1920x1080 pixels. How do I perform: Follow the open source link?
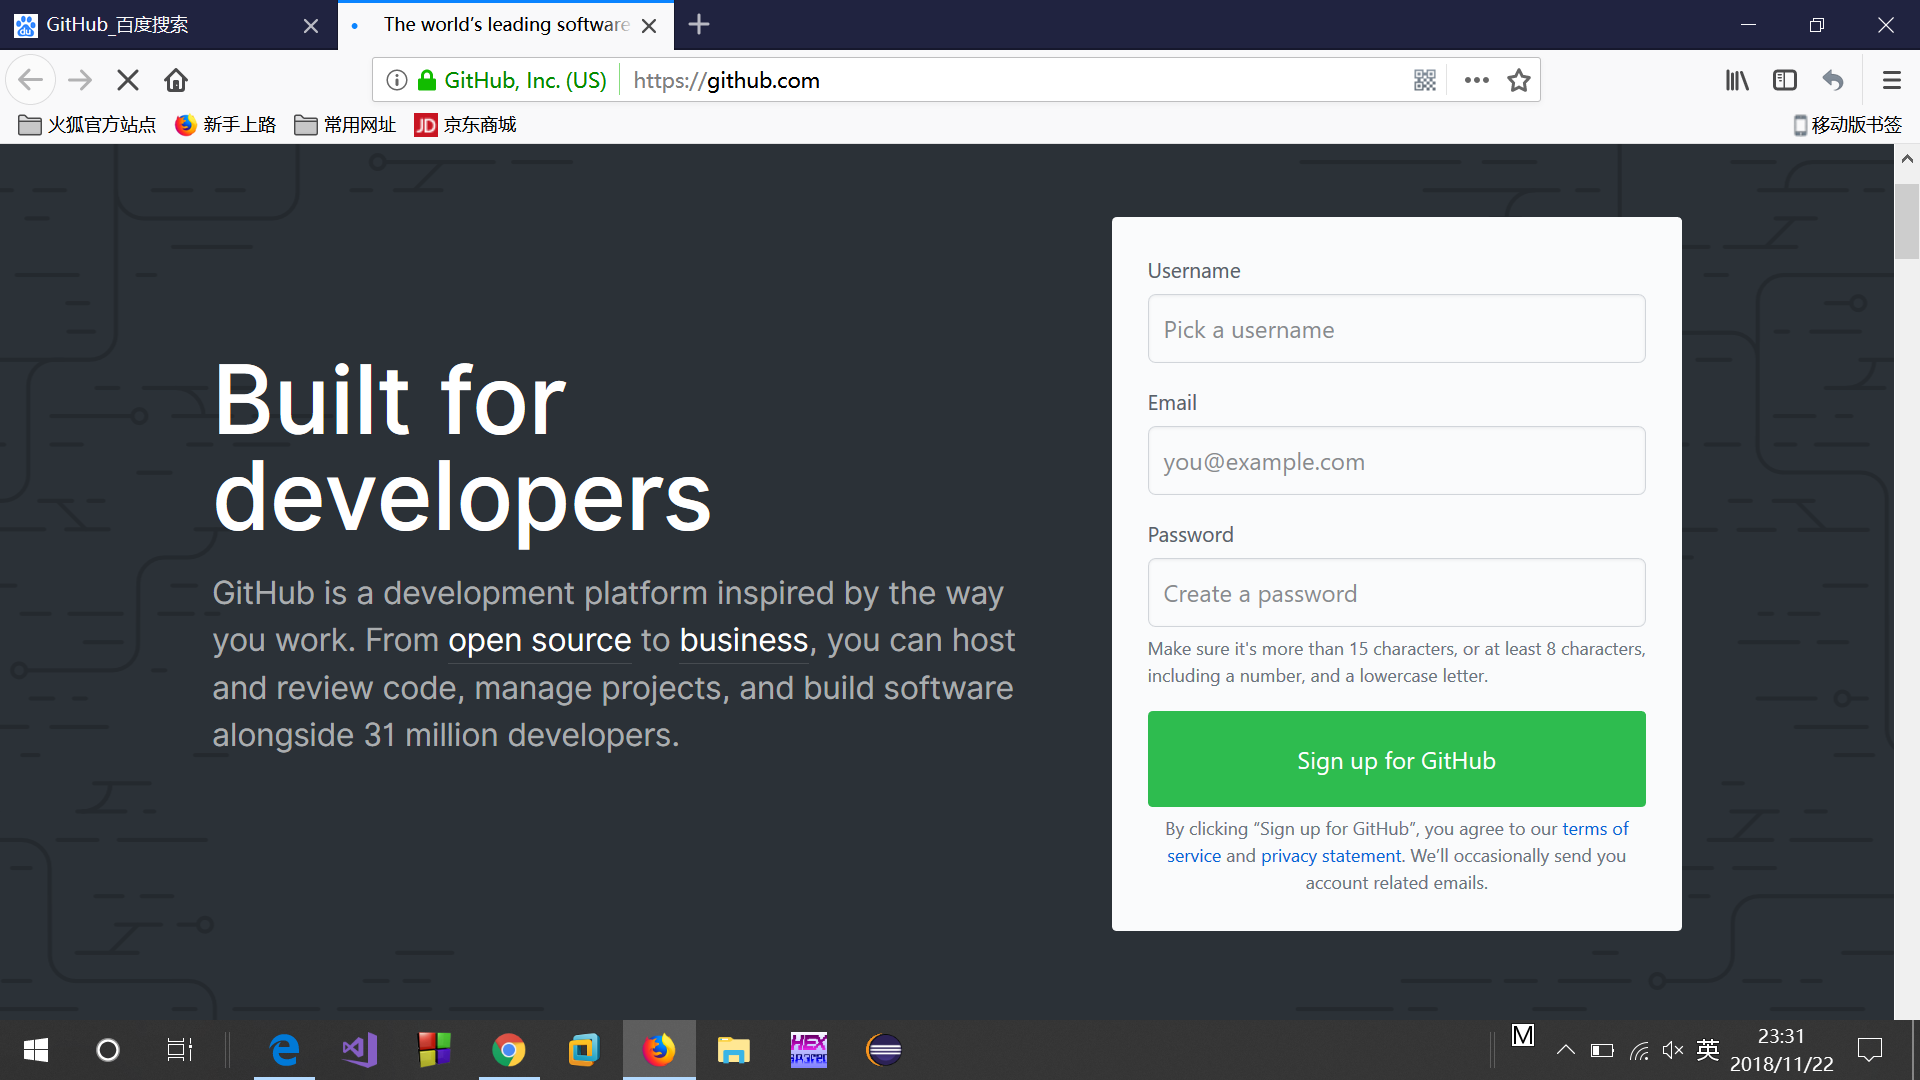click(x=539, y=640)
